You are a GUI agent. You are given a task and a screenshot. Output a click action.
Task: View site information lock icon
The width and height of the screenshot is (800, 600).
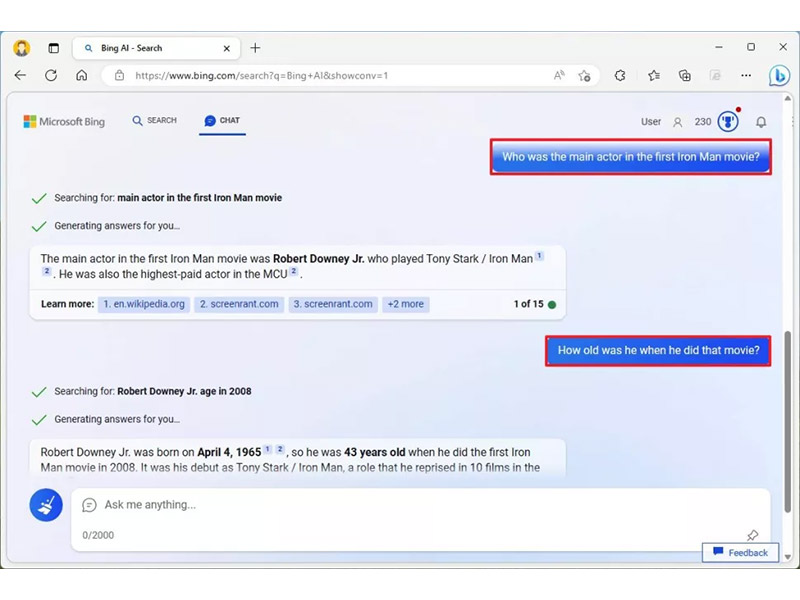click(119, 76)
